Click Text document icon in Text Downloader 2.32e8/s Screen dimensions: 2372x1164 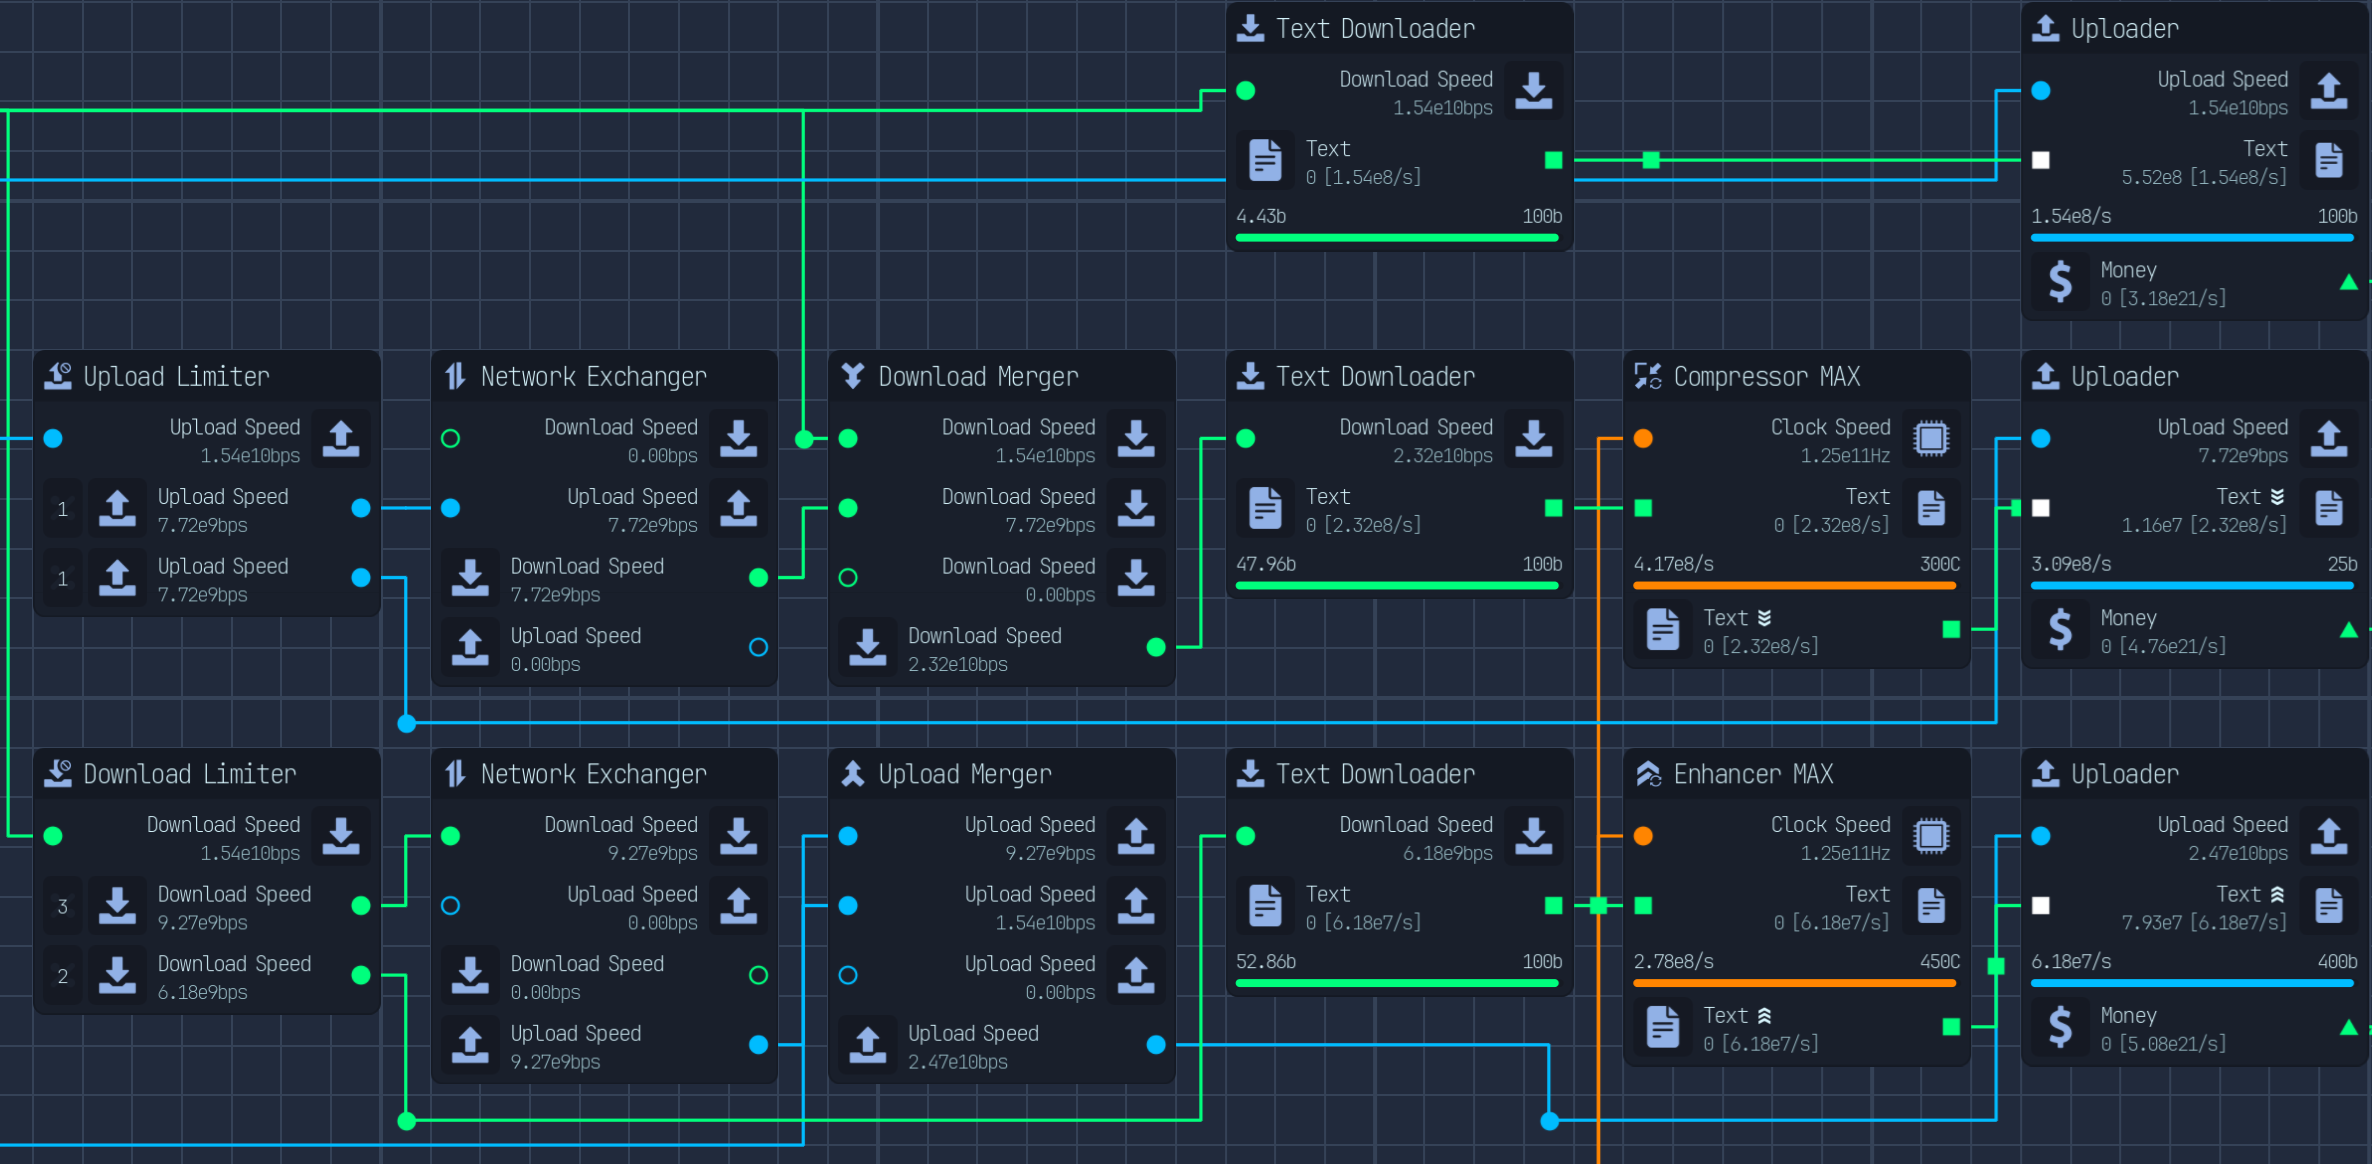click(1265, 508)
